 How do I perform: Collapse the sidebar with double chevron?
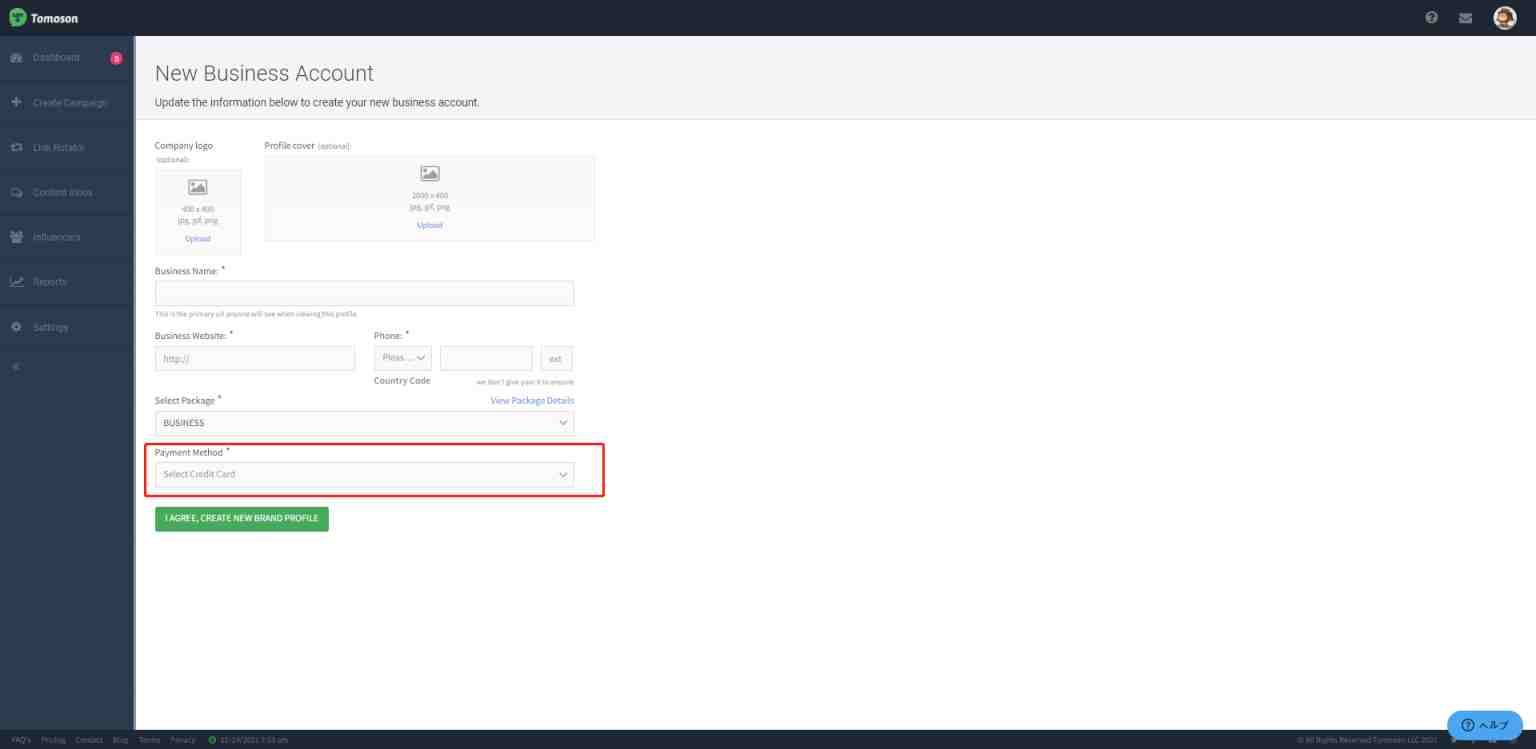(x=16, y=367)
